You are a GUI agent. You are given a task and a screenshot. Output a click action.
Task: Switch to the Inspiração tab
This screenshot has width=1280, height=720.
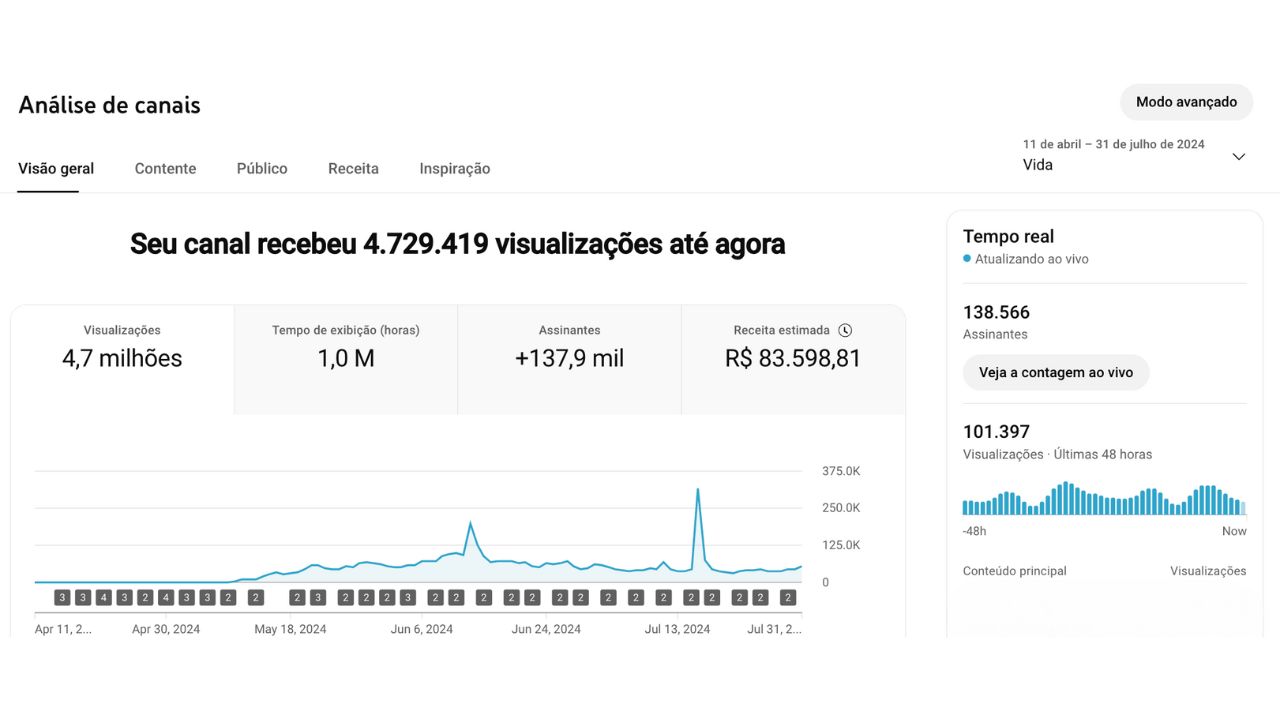tap(455, 169)
